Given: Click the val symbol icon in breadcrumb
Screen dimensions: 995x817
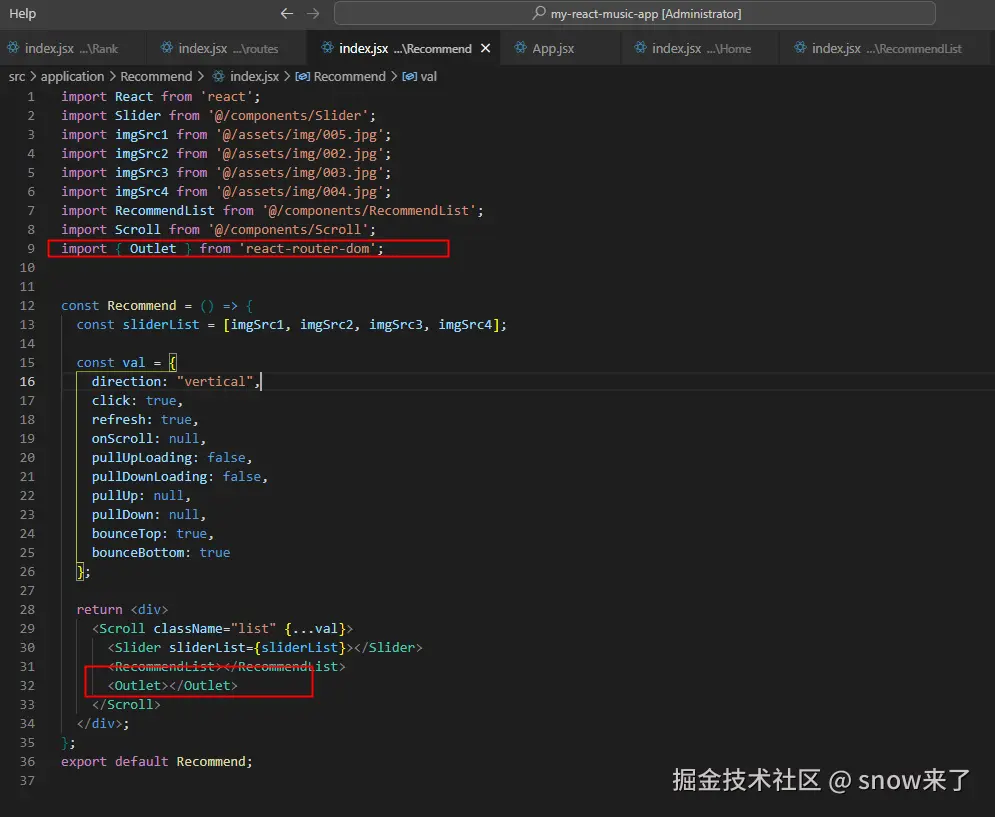Looking at the screenshot, I should [410, 76].
